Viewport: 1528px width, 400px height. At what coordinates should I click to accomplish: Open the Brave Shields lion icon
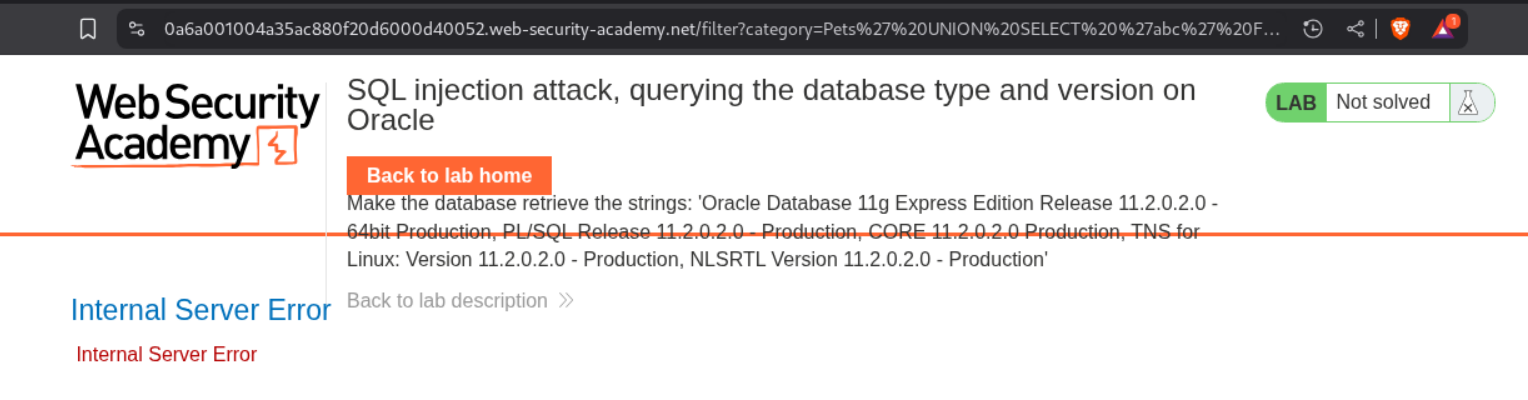pyautogui.click(x=1400, y=29)
